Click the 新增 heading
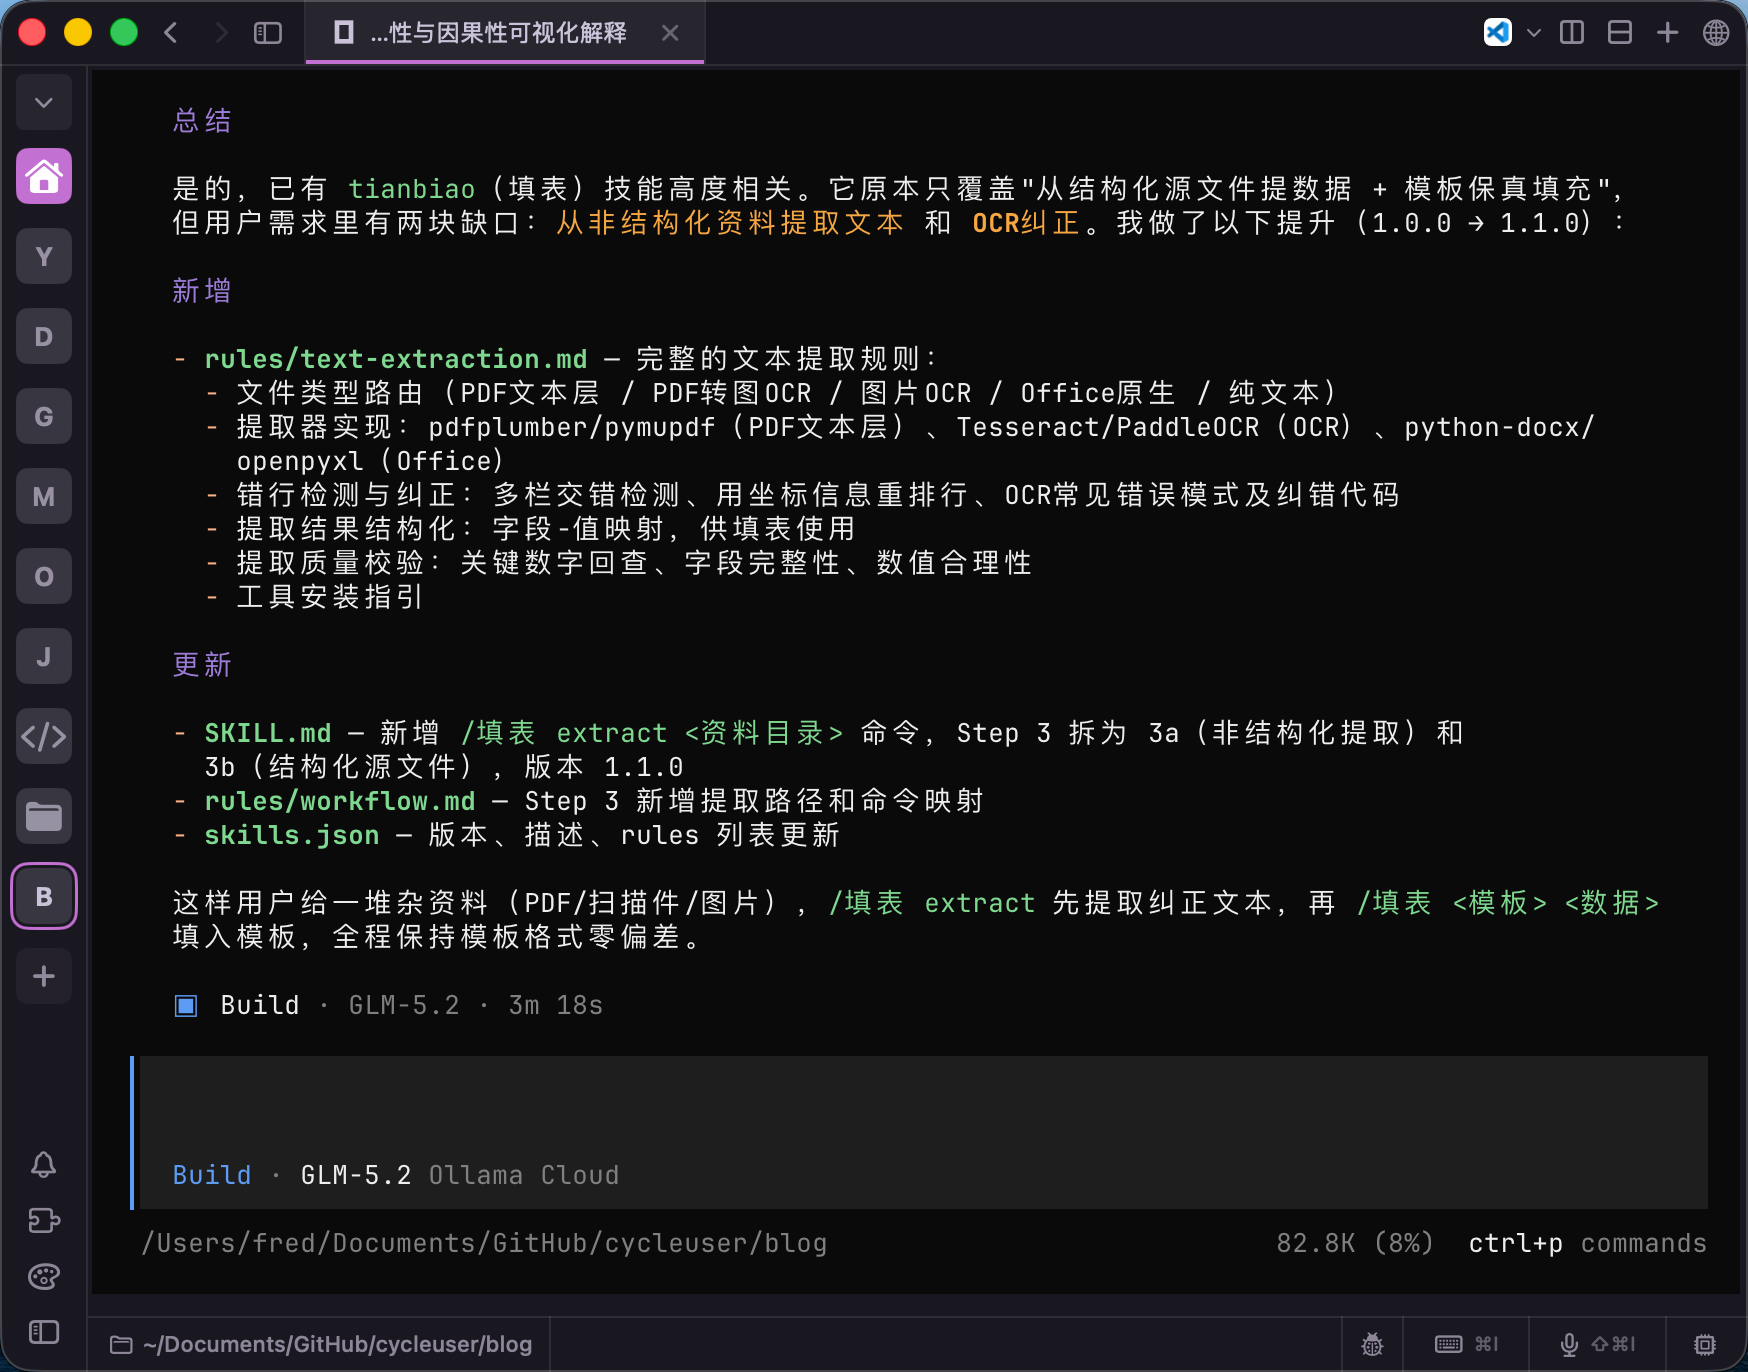Screen dimensions: 1748x1372 (x=202, y=291)
